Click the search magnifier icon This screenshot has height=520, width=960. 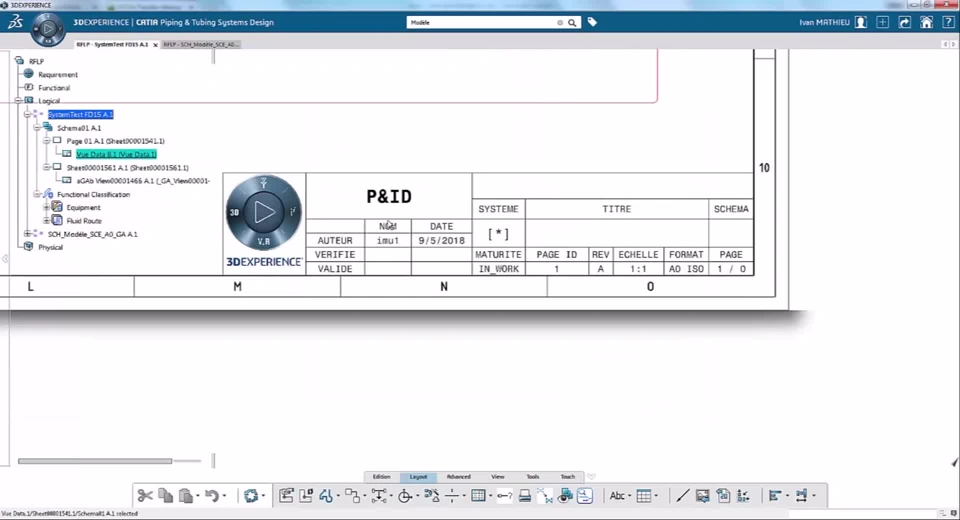click(x=572, y=23)
